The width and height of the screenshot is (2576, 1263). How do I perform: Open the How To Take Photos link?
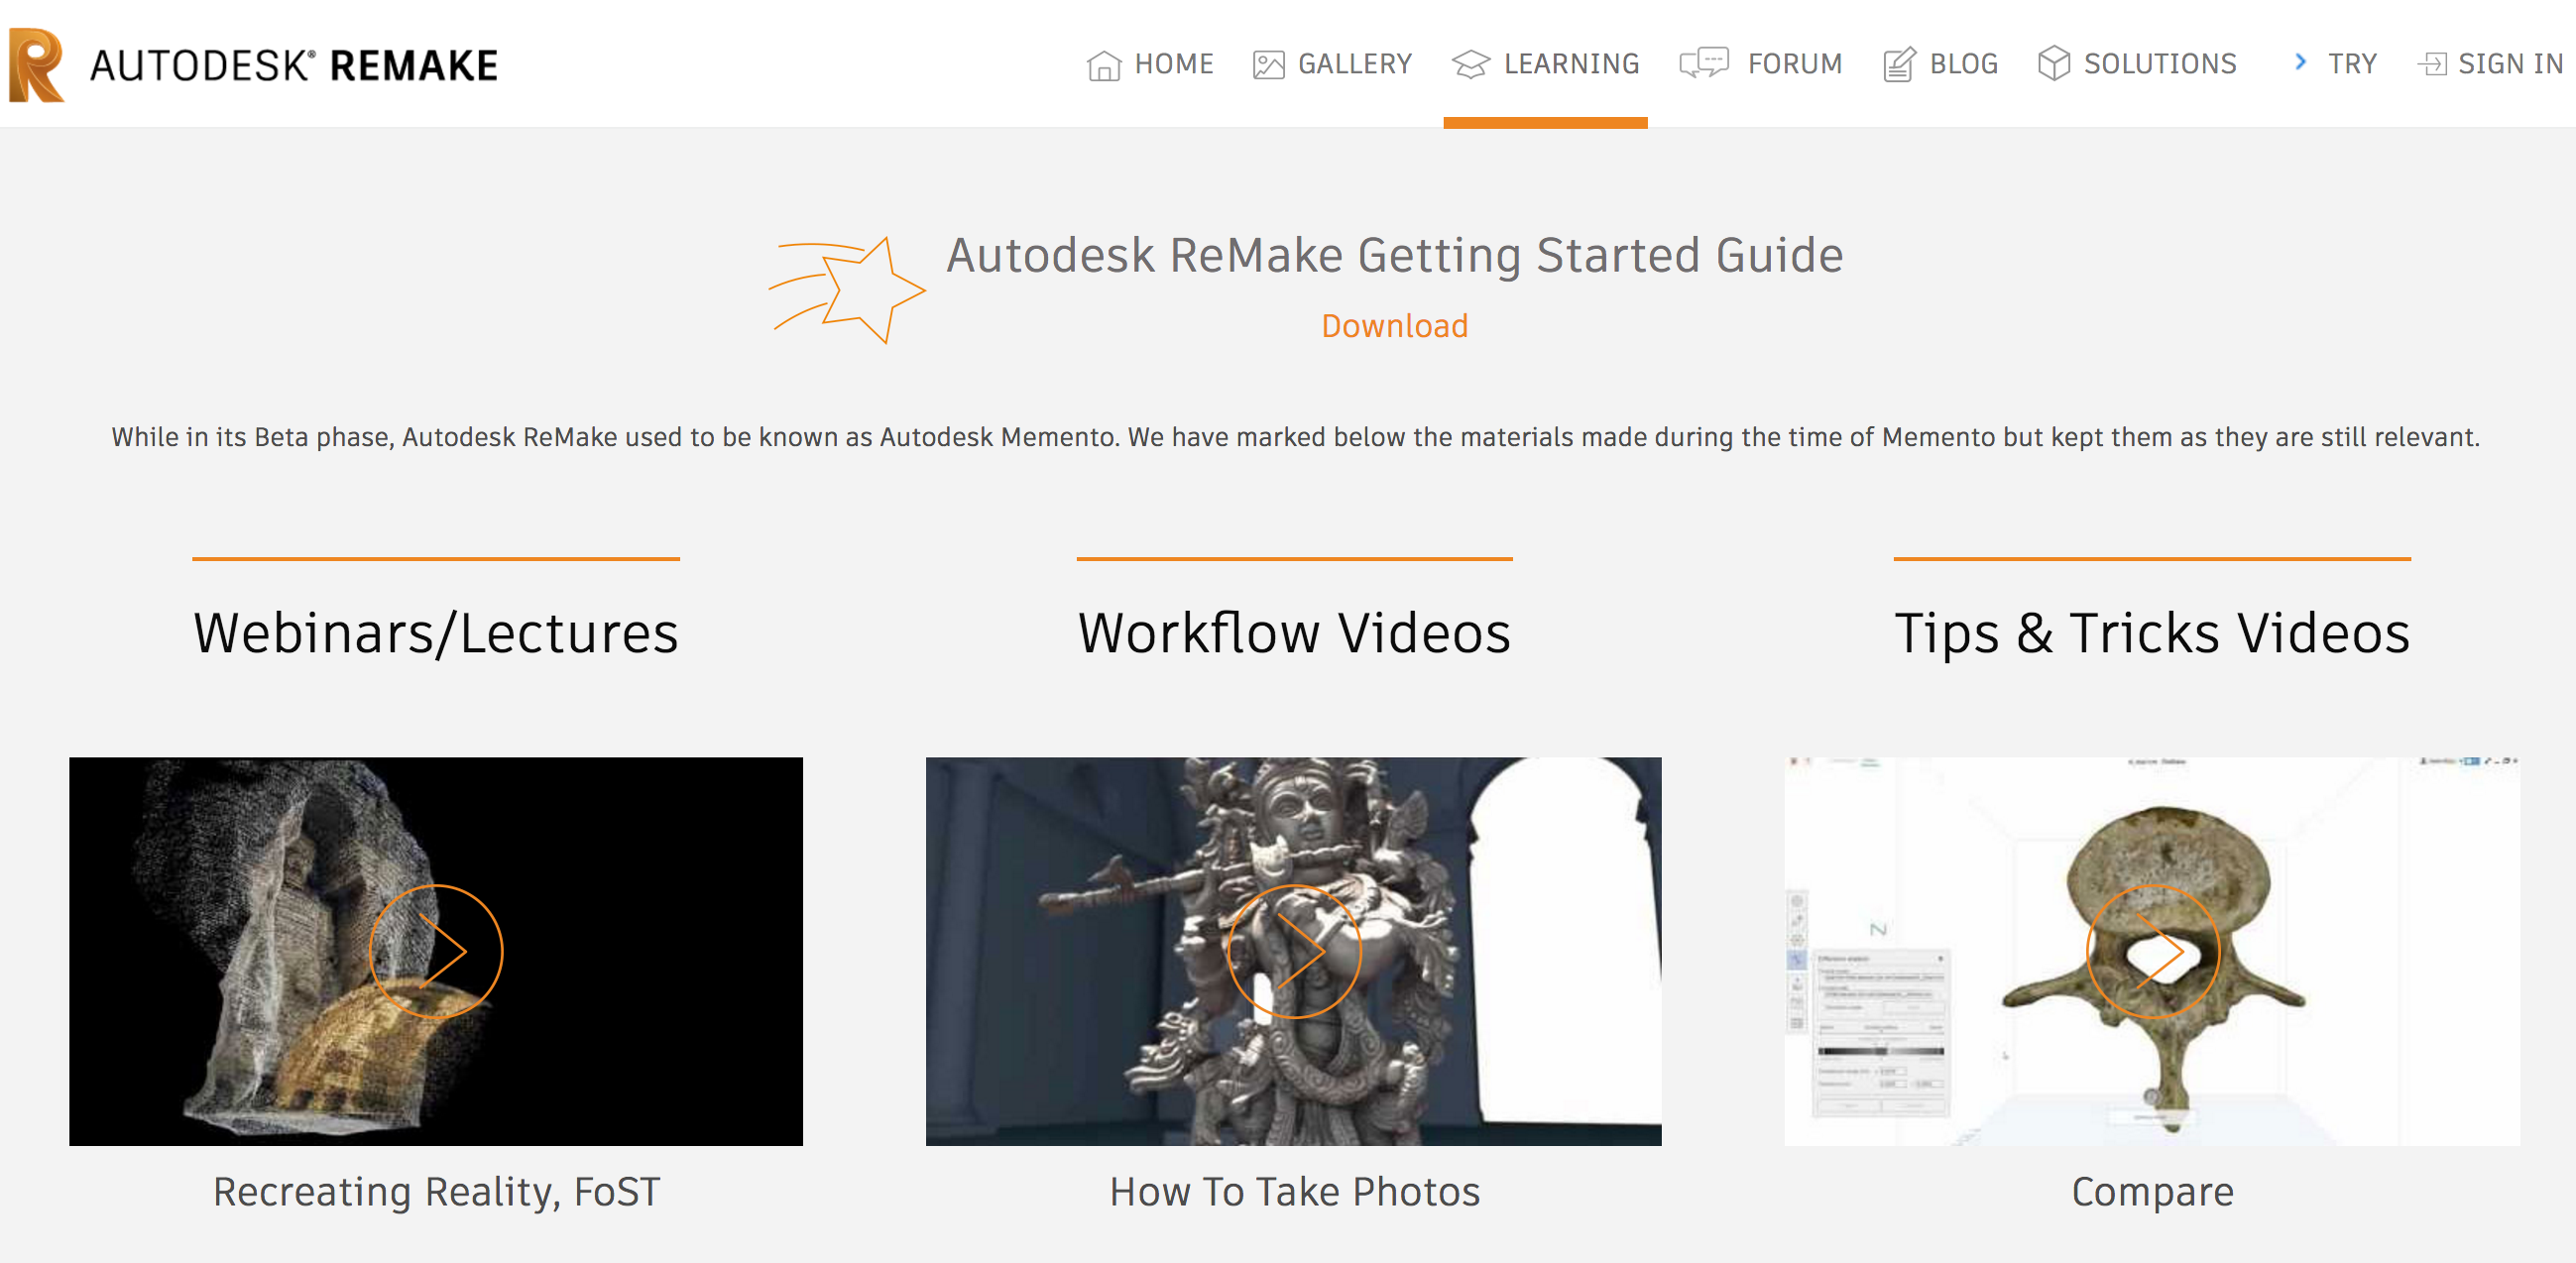1294,1192
